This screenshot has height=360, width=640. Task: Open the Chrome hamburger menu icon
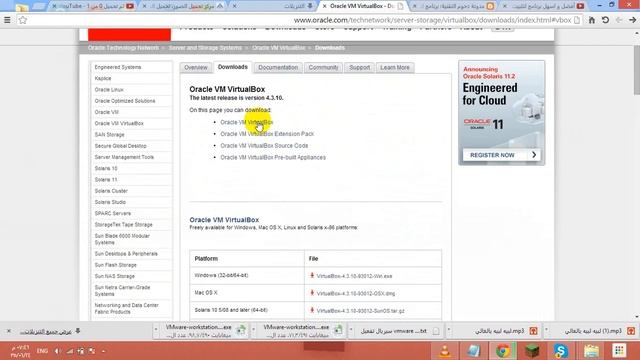coord(7,20)
